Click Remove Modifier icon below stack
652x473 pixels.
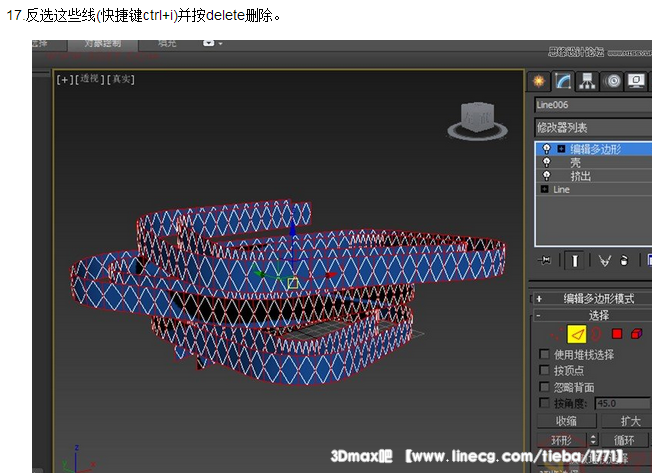click(x=624, y=261)
